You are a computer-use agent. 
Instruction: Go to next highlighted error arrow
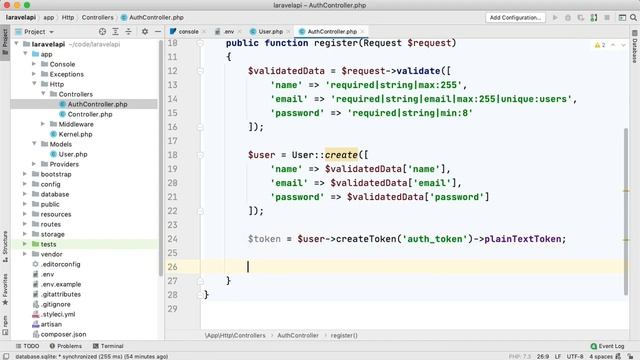tap(623, 45)
